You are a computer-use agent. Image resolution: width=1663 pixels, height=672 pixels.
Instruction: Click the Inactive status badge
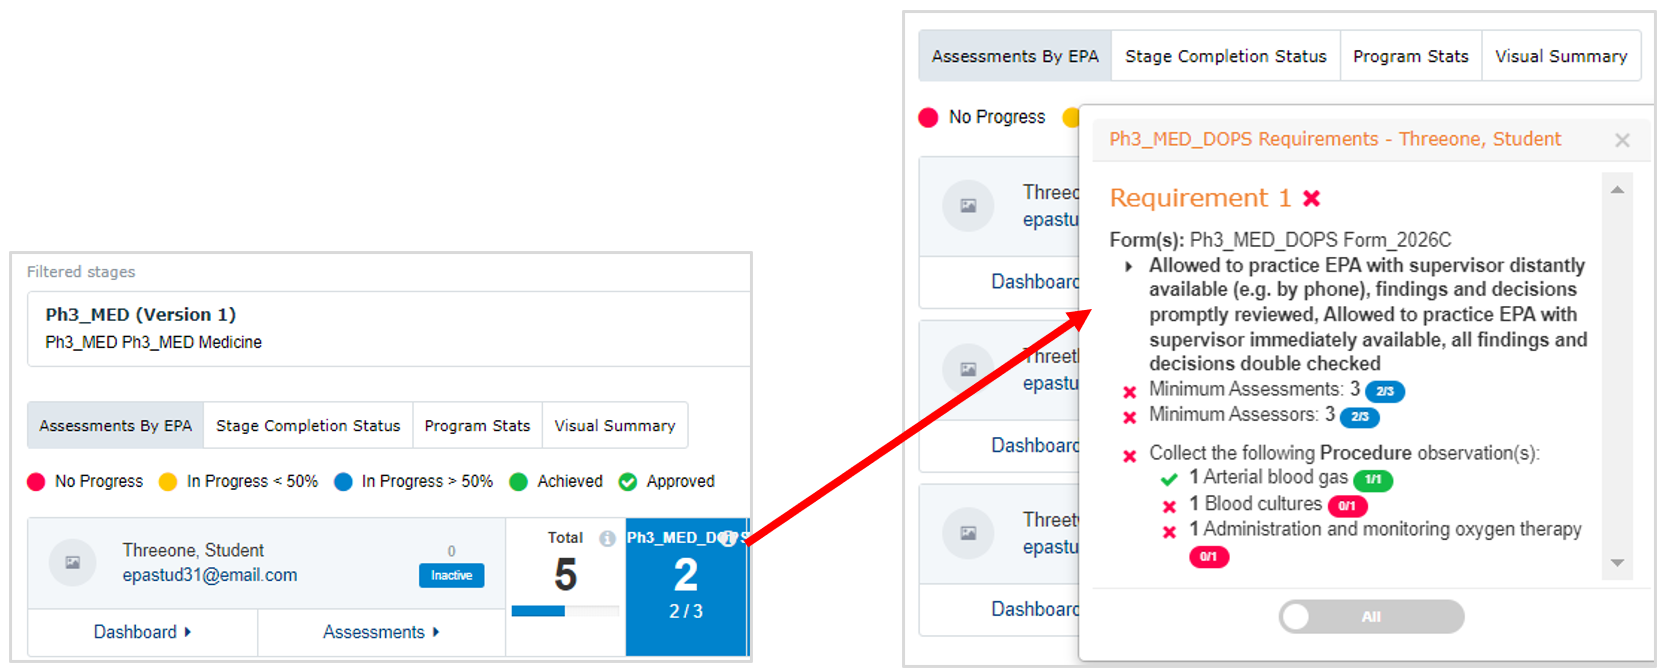(451, 575)
